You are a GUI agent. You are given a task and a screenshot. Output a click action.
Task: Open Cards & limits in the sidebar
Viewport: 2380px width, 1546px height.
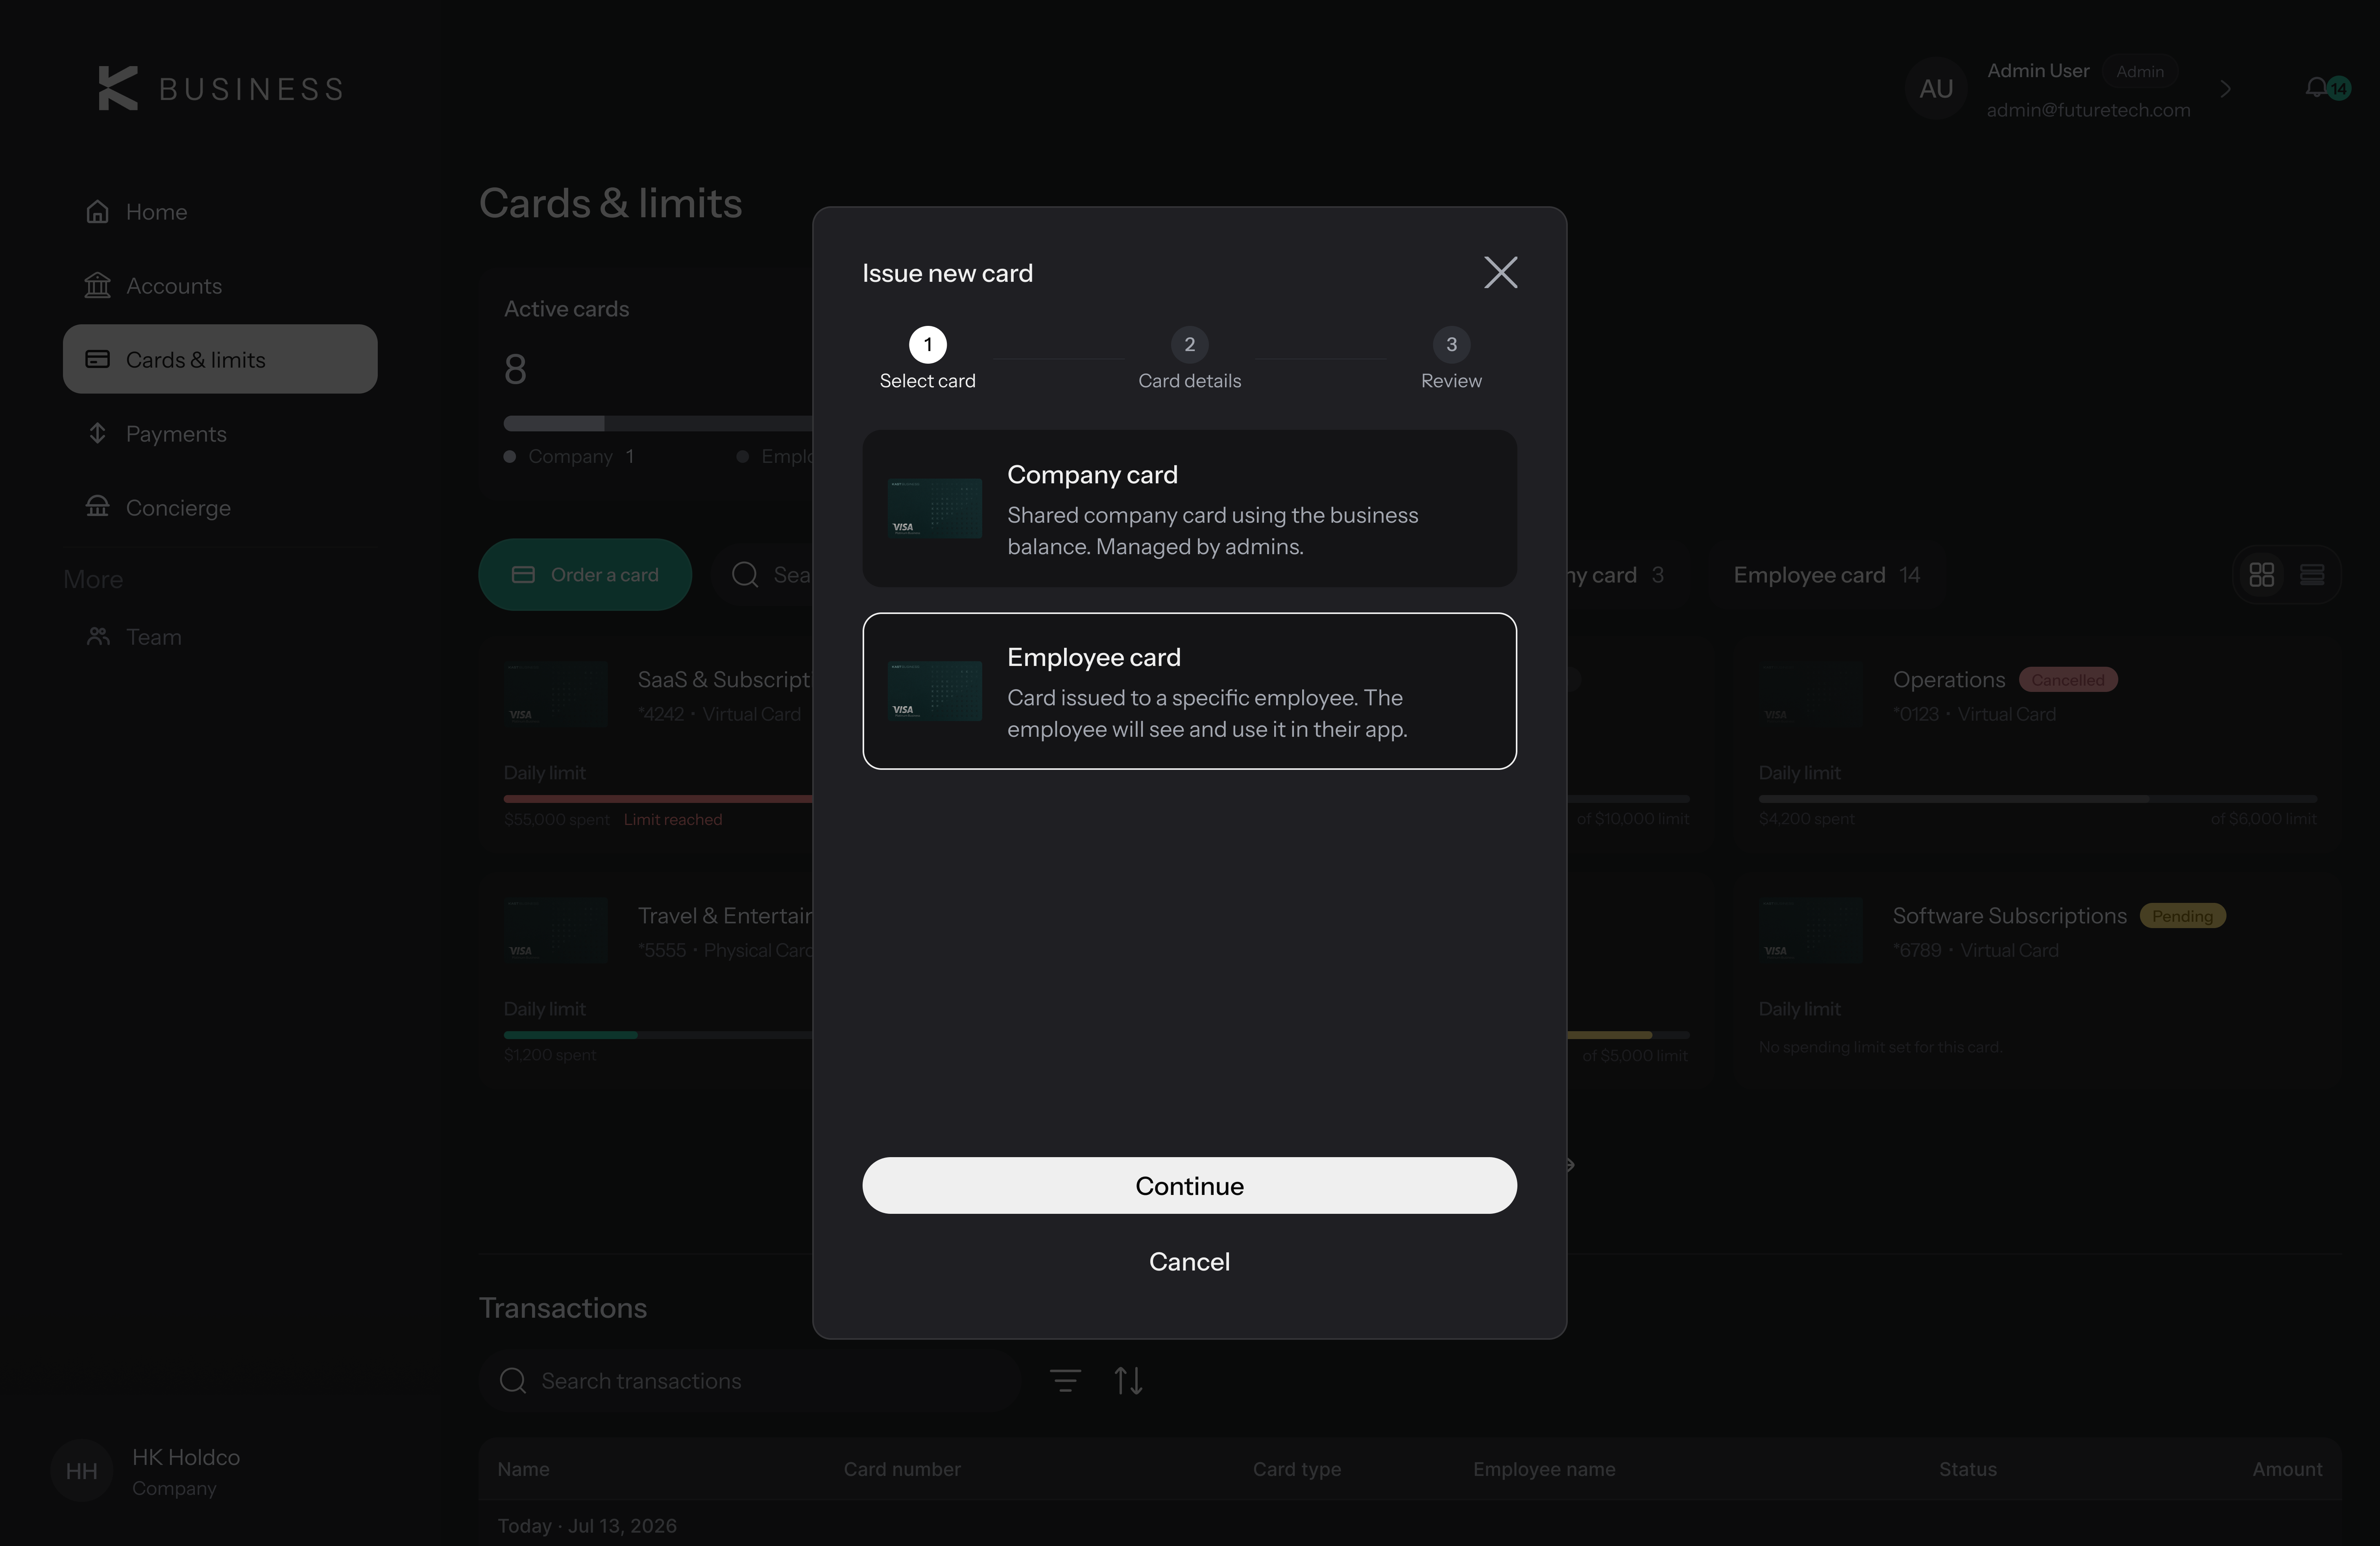(x=220, y=359)
